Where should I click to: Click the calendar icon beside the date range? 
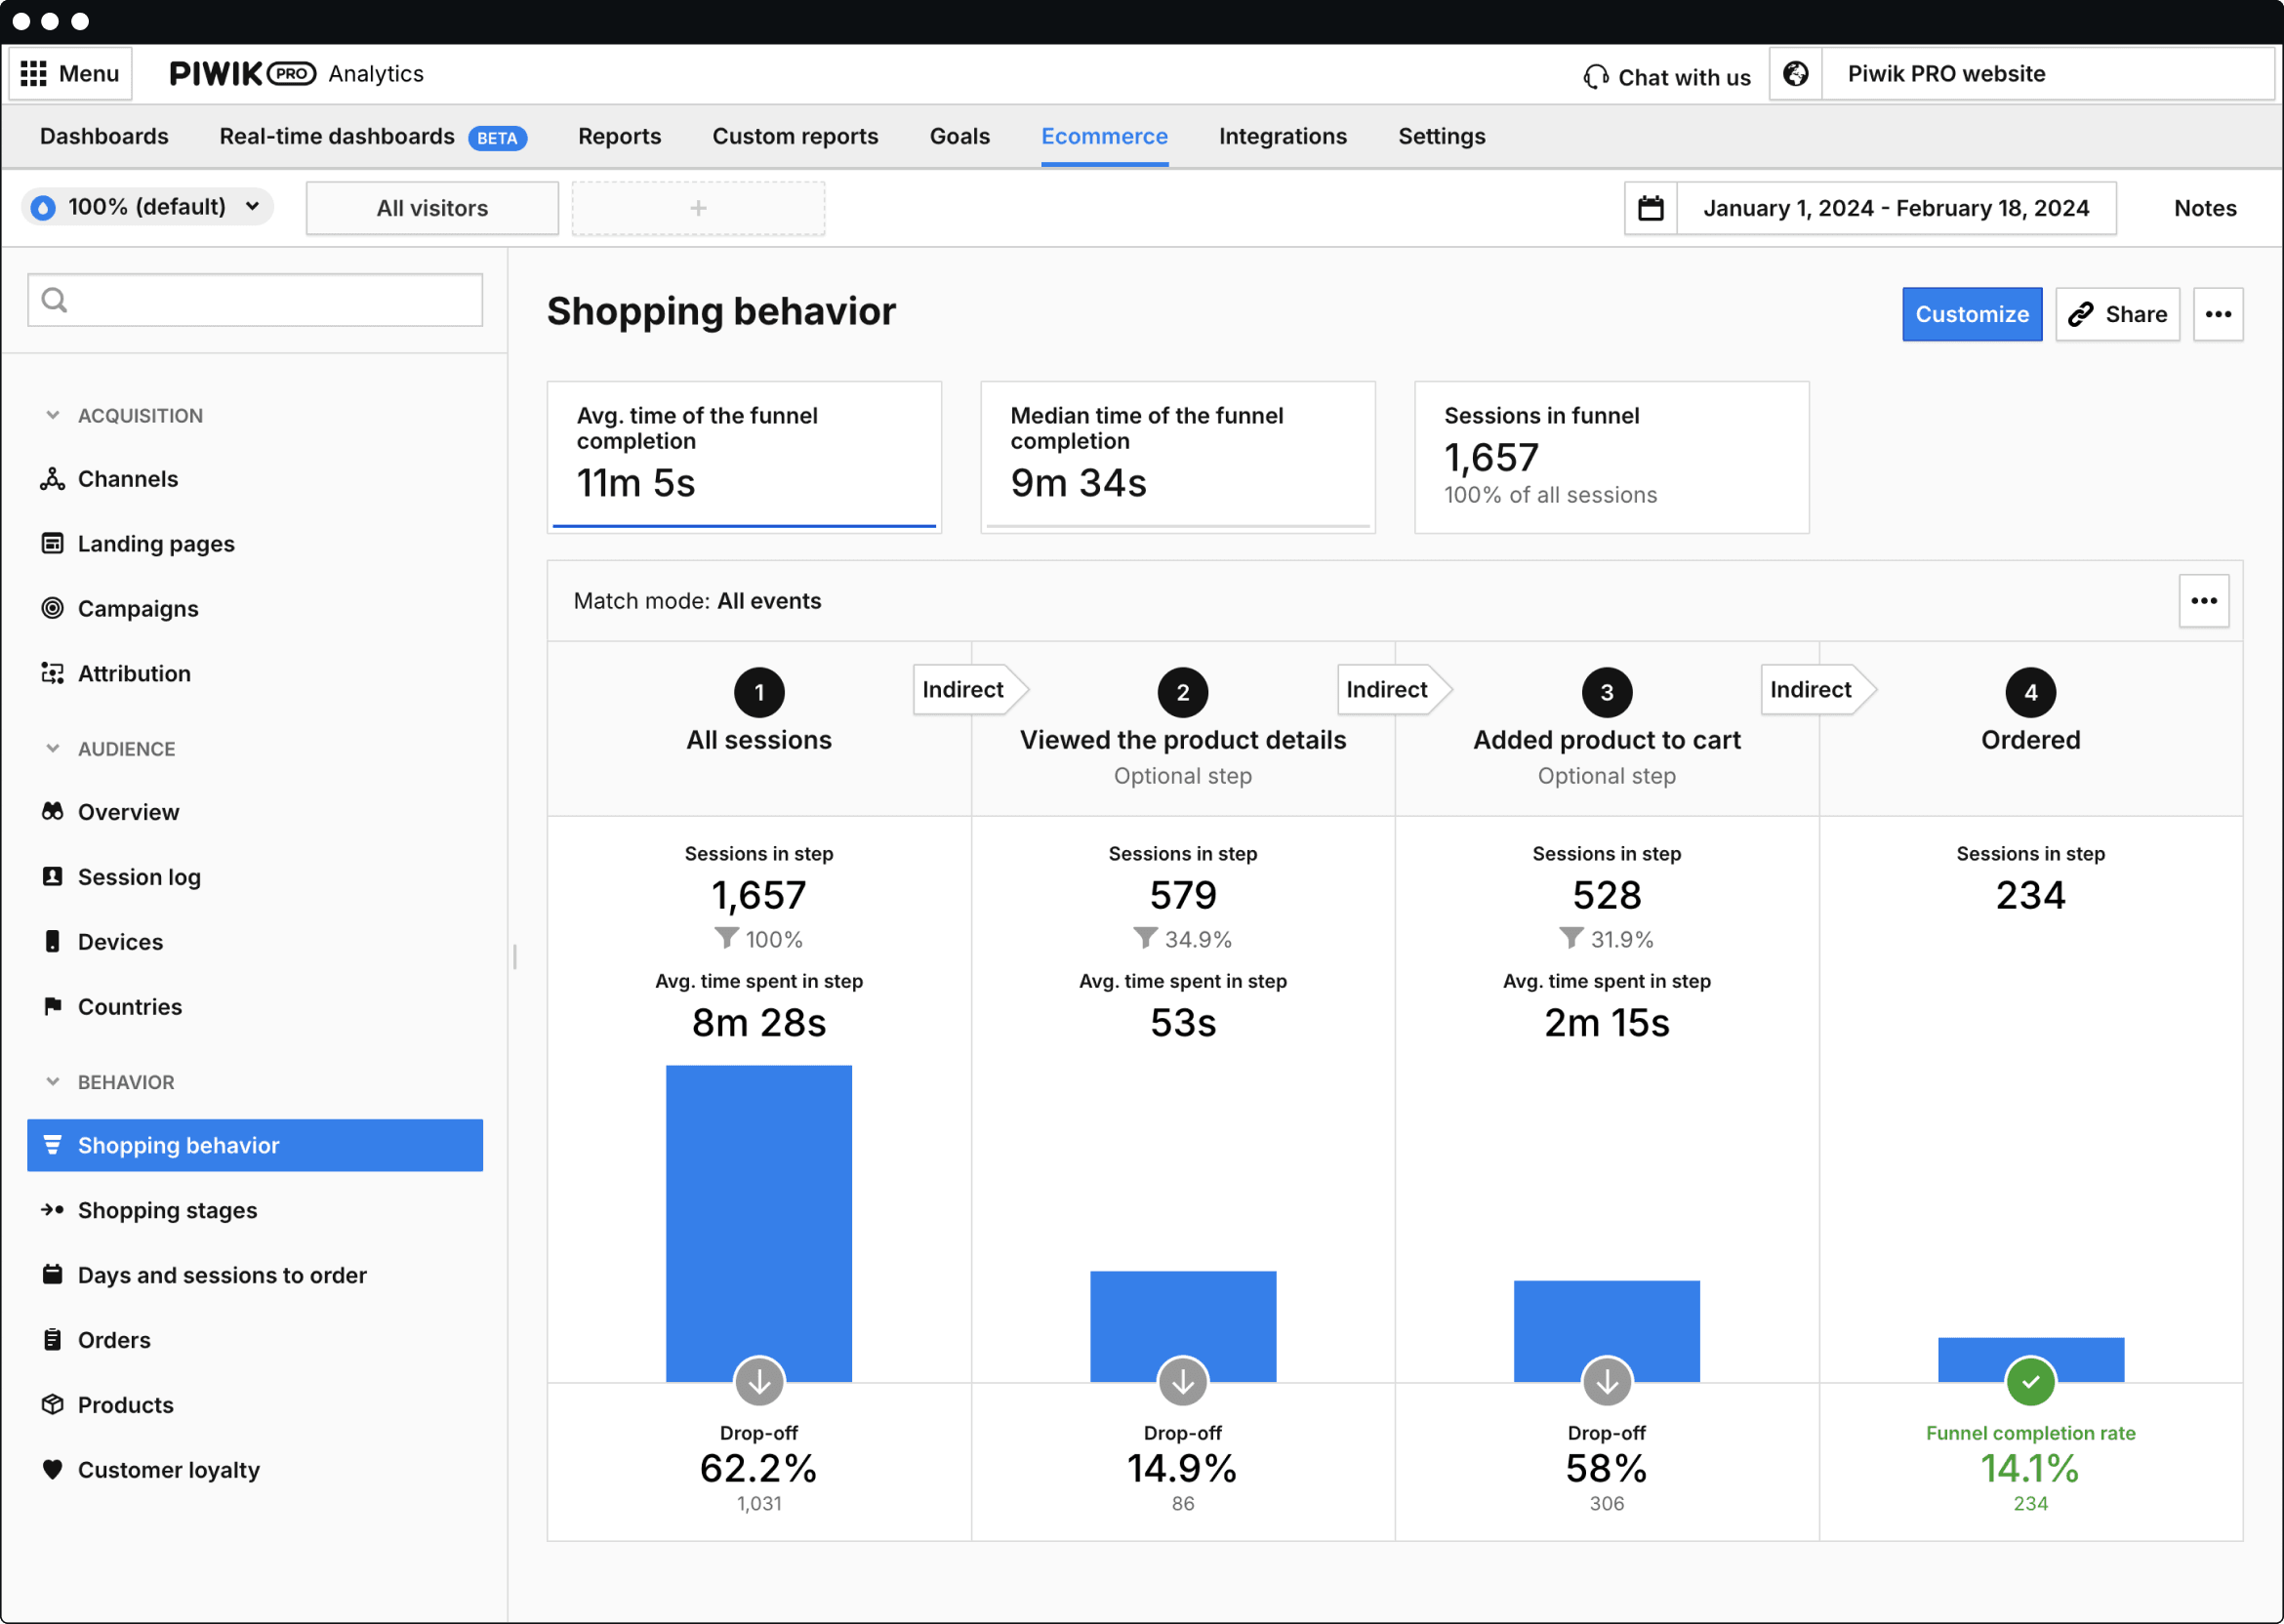pos(1651,207)
